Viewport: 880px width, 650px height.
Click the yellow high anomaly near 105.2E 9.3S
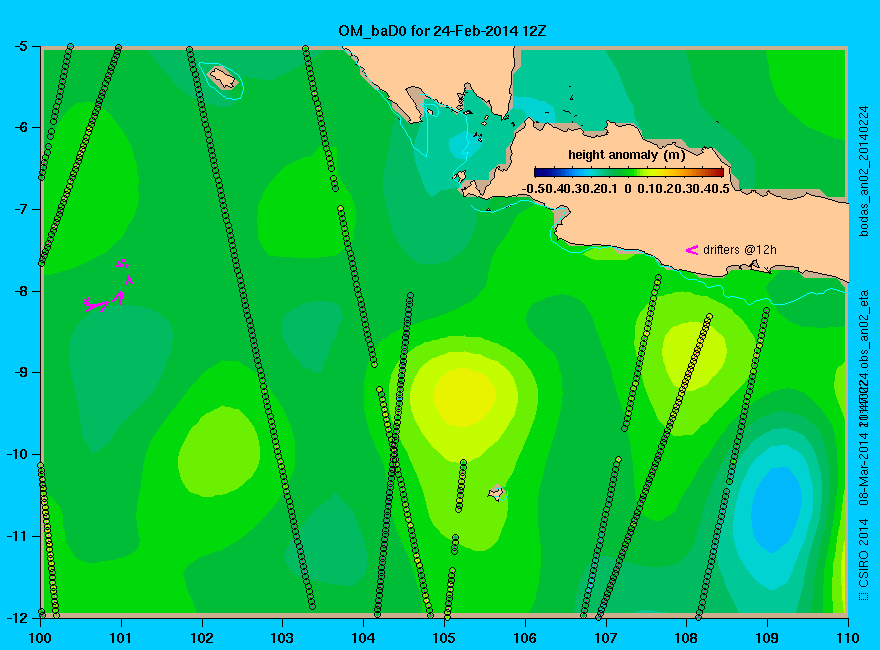(x=465, y=397)
